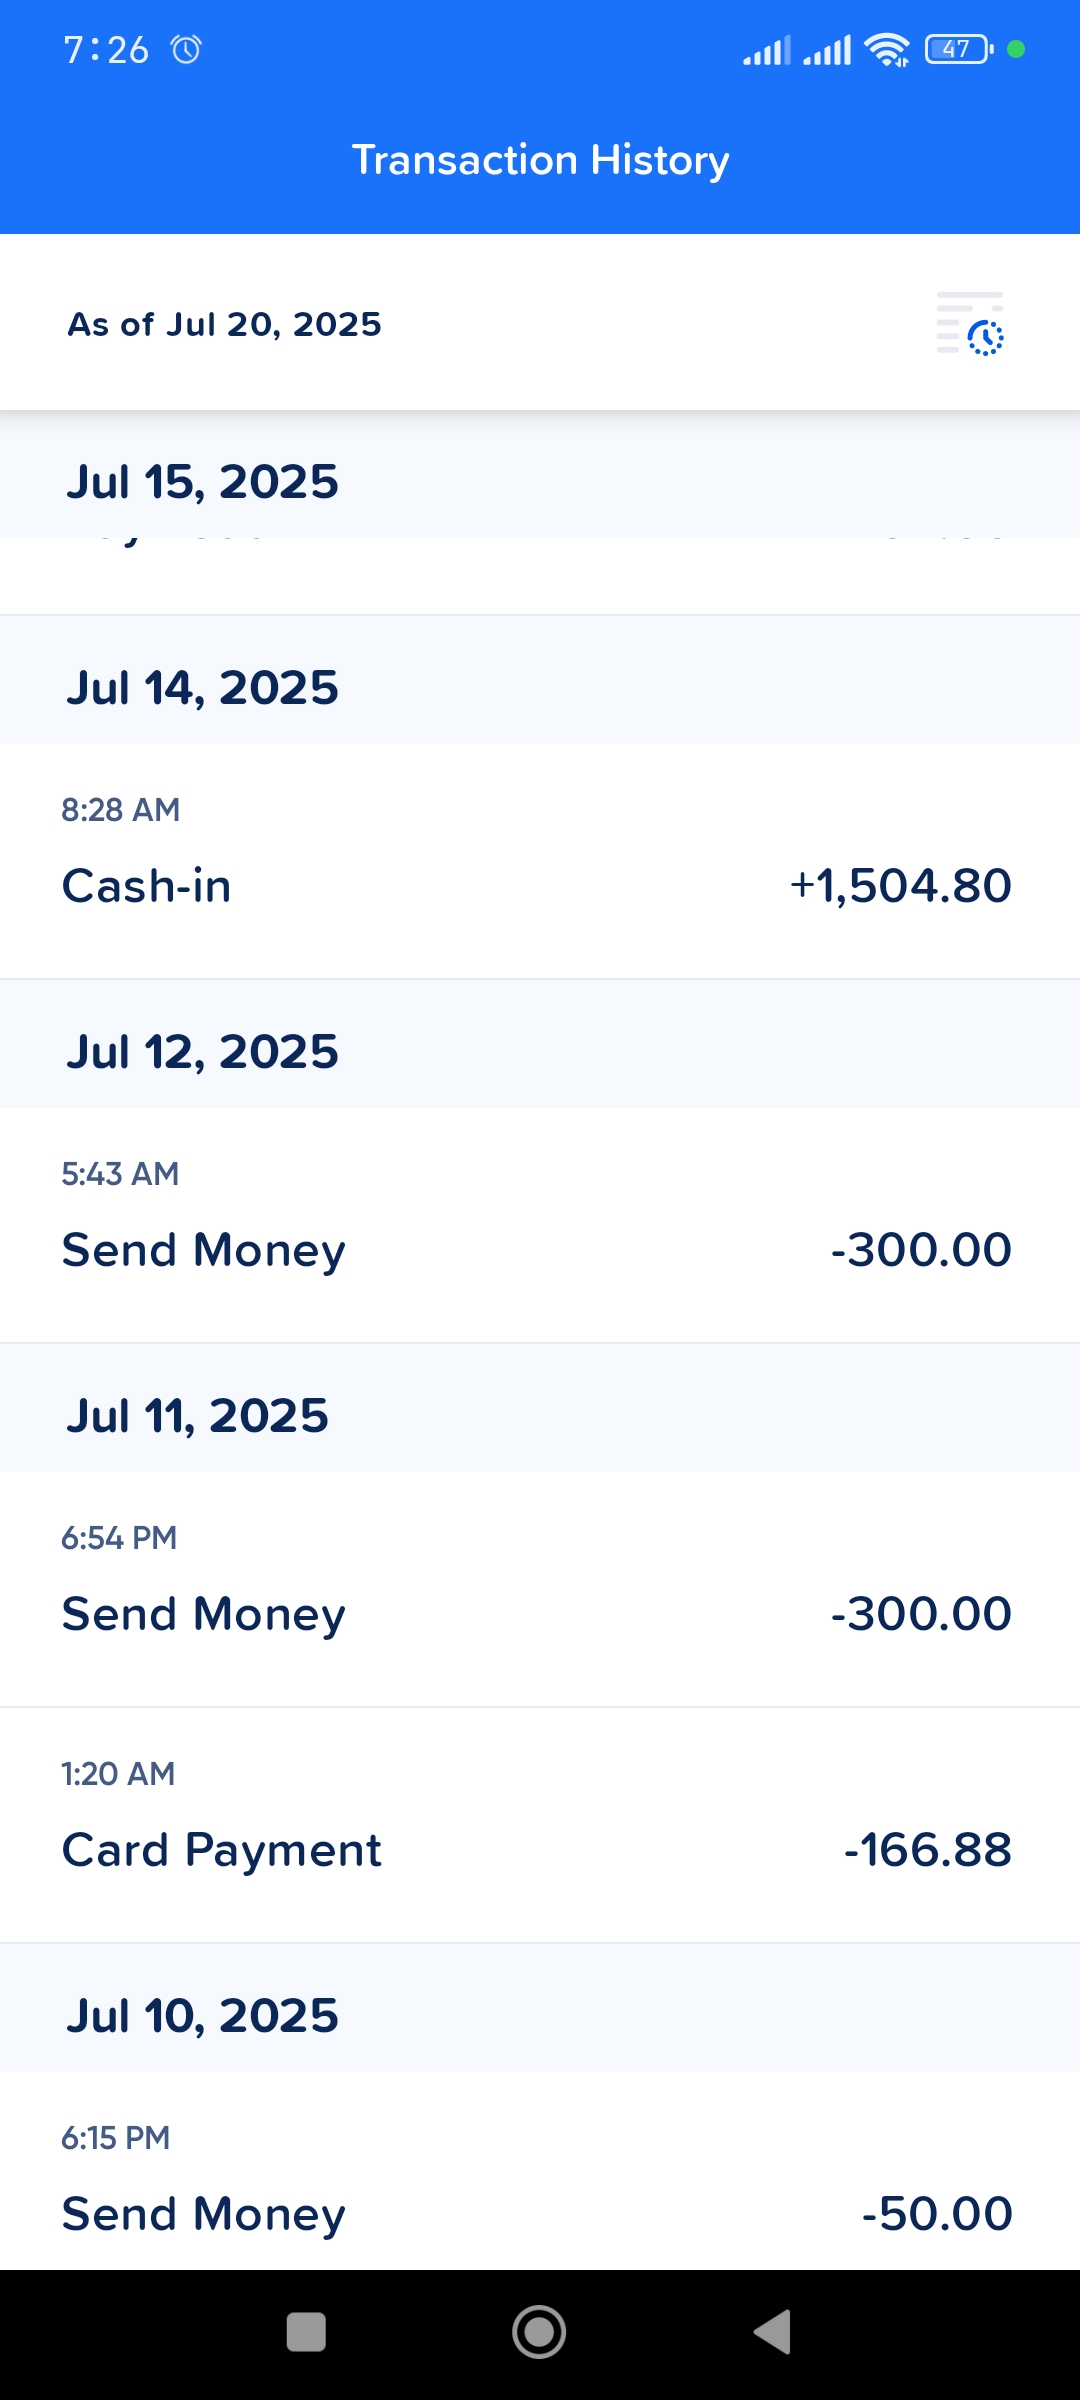Image resolution: width=1080 pixels, height=2400 pixels.
Task: Open recent apps with square button
Action: click(x=306, y=2332)
